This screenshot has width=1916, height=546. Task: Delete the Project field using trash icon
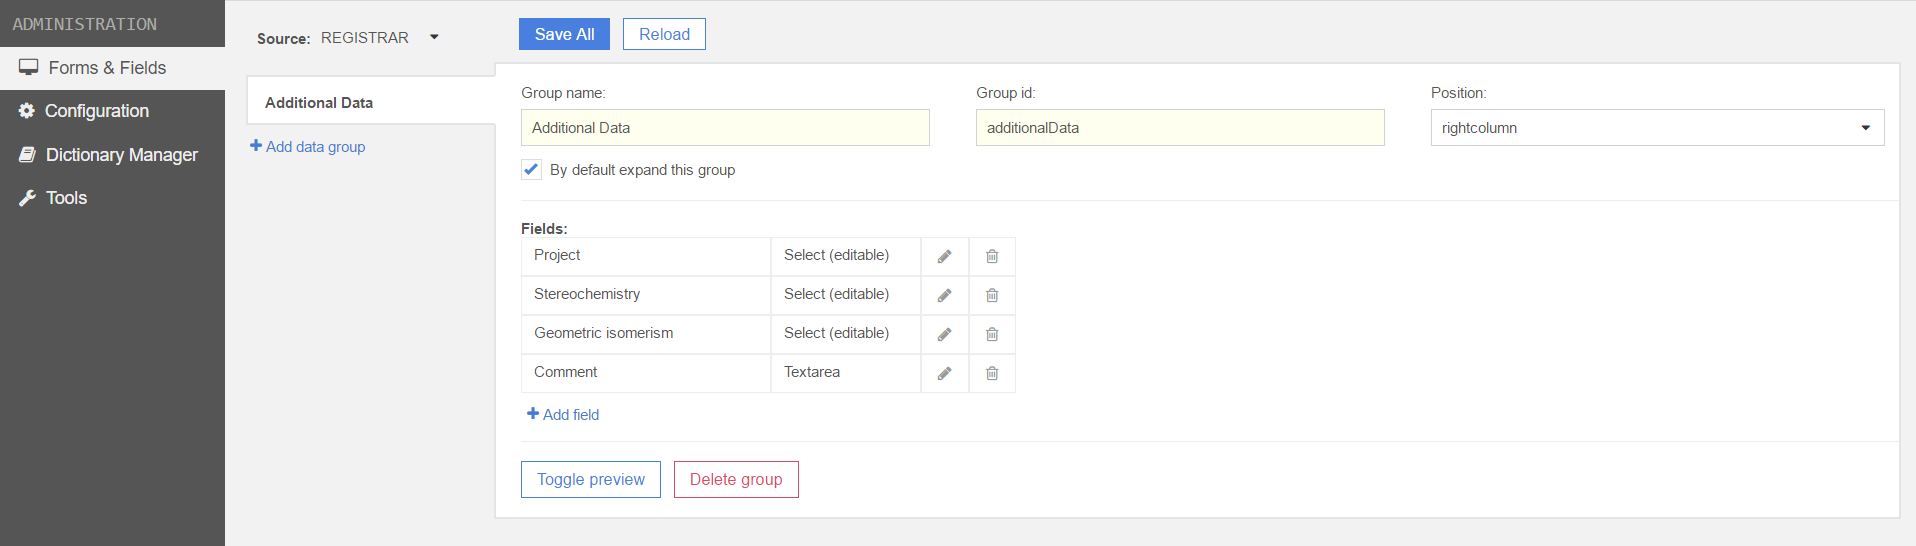pos(992,256)
